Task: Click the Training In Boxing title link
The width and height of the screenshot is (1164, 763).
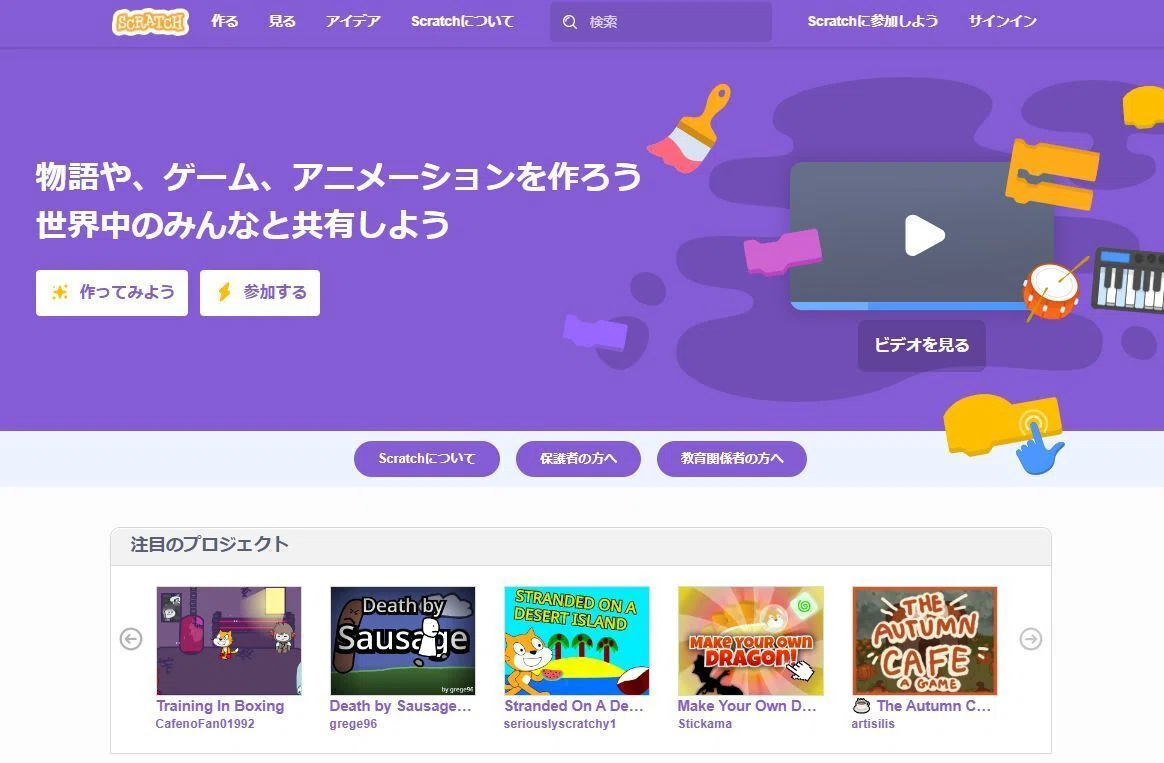Action: (220, 706)
